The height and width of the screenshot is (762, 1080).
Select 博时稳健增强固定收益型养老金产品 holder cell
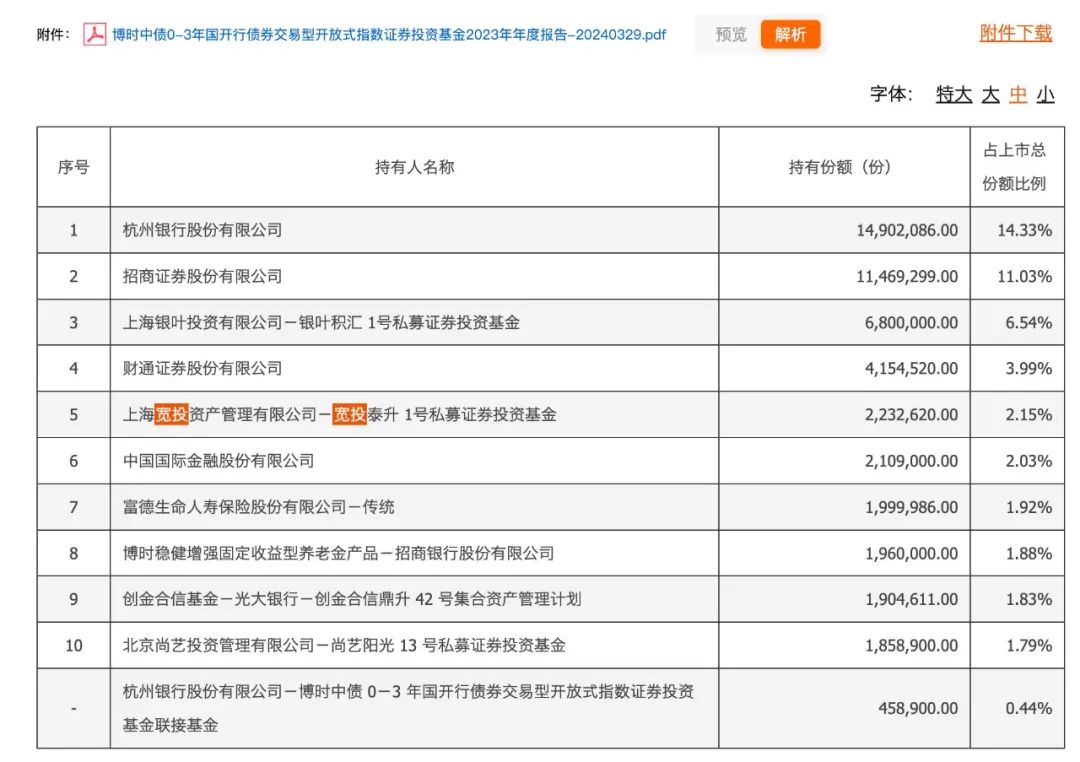click(415, 553)
